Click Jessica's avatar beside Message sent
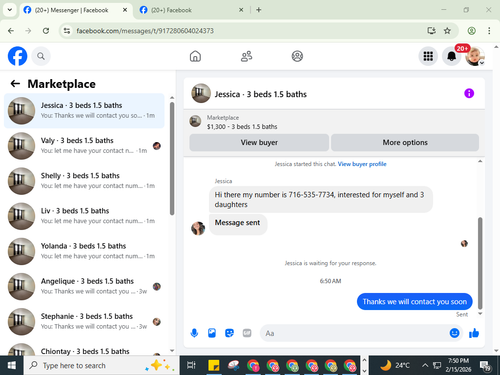The height and width of the screenshot is (375, 500). [198, 228]
